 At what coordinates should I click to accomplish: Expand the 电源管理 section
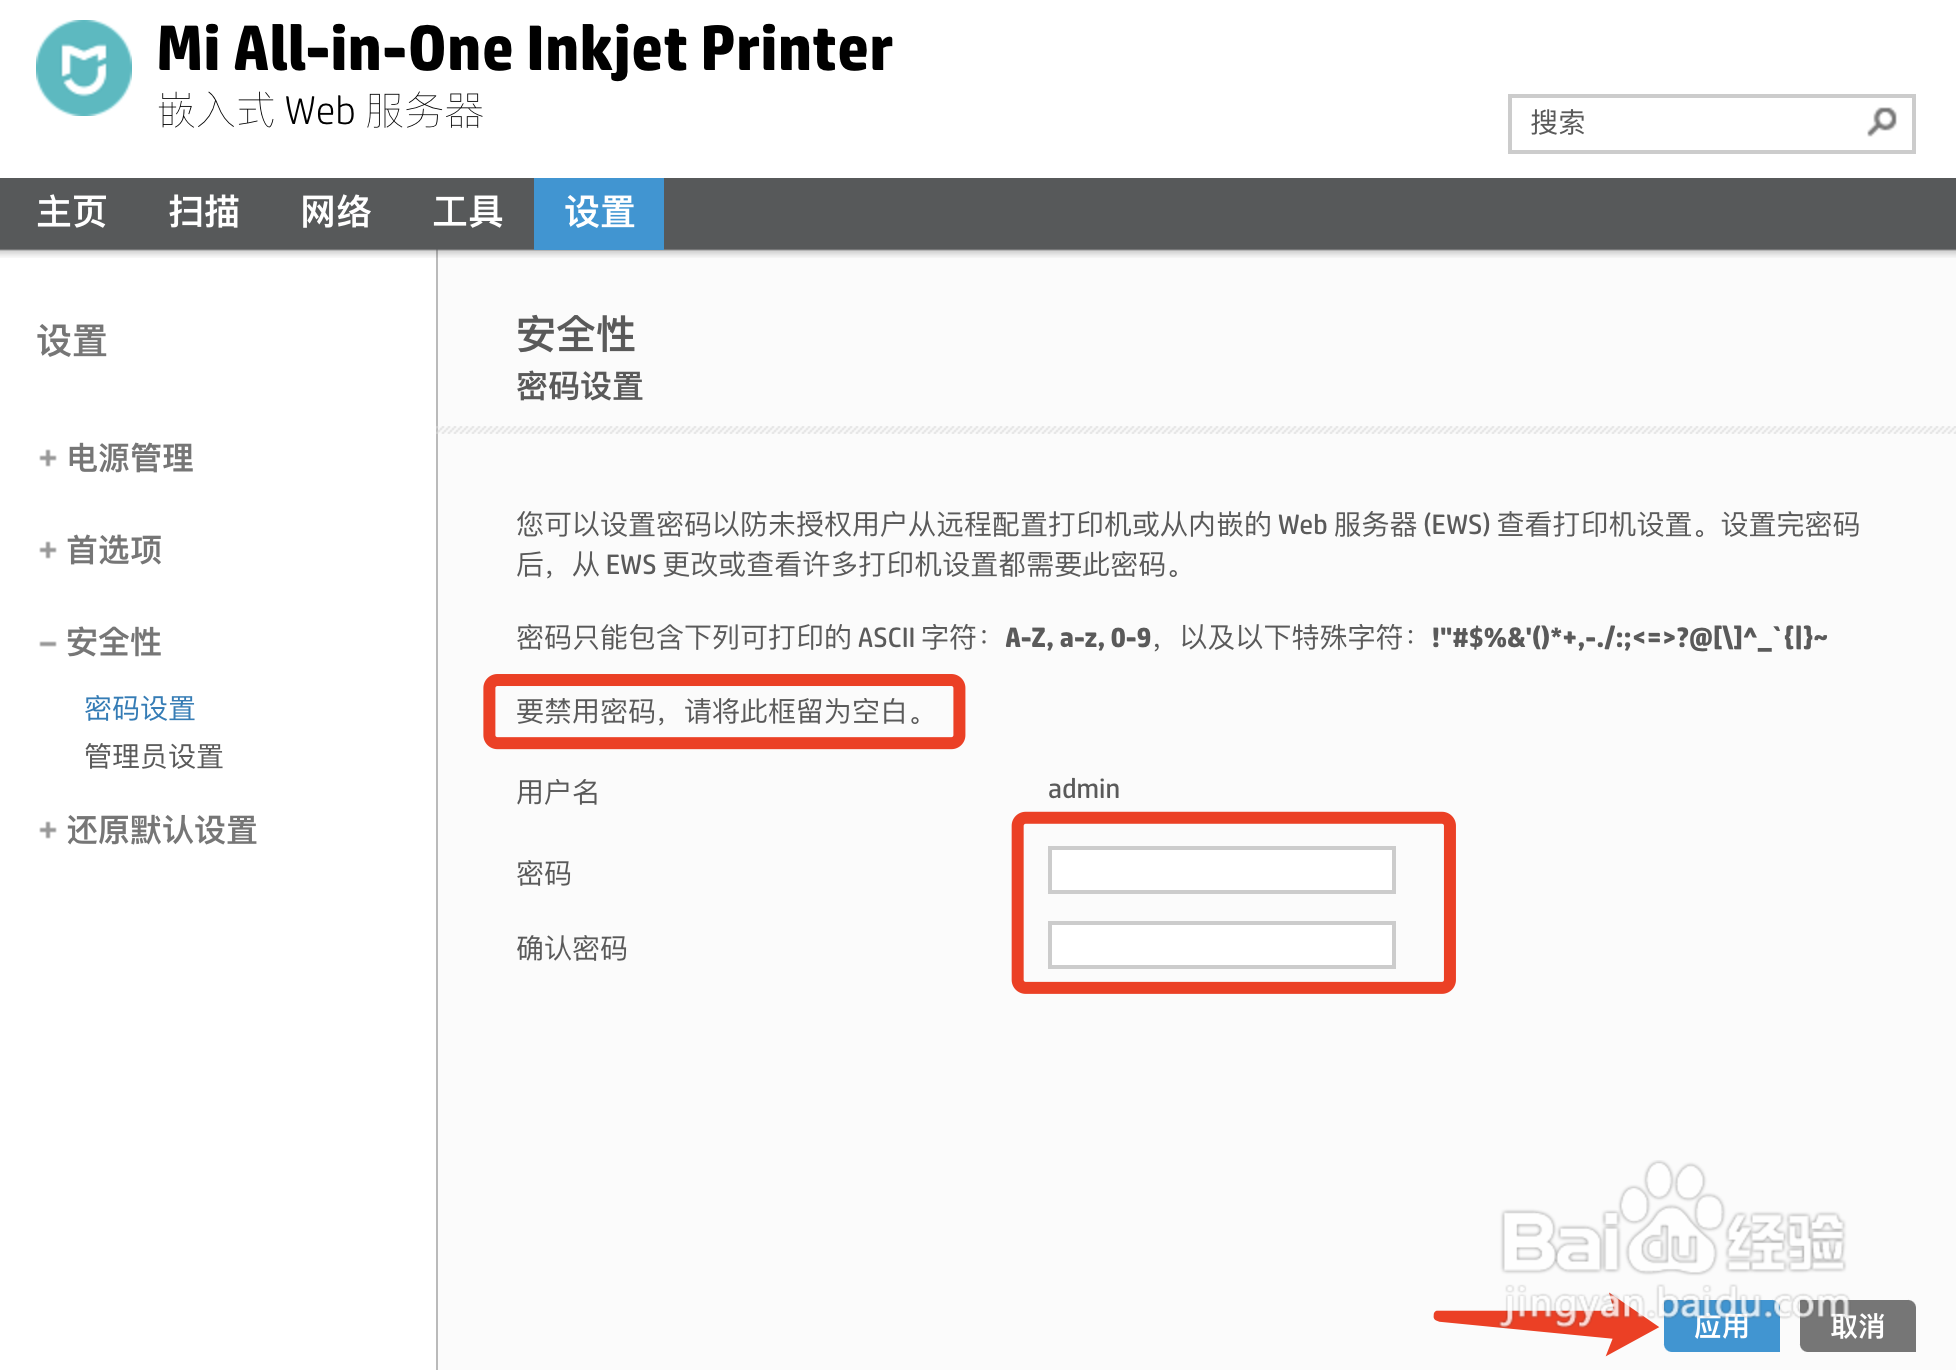point(116,458)
